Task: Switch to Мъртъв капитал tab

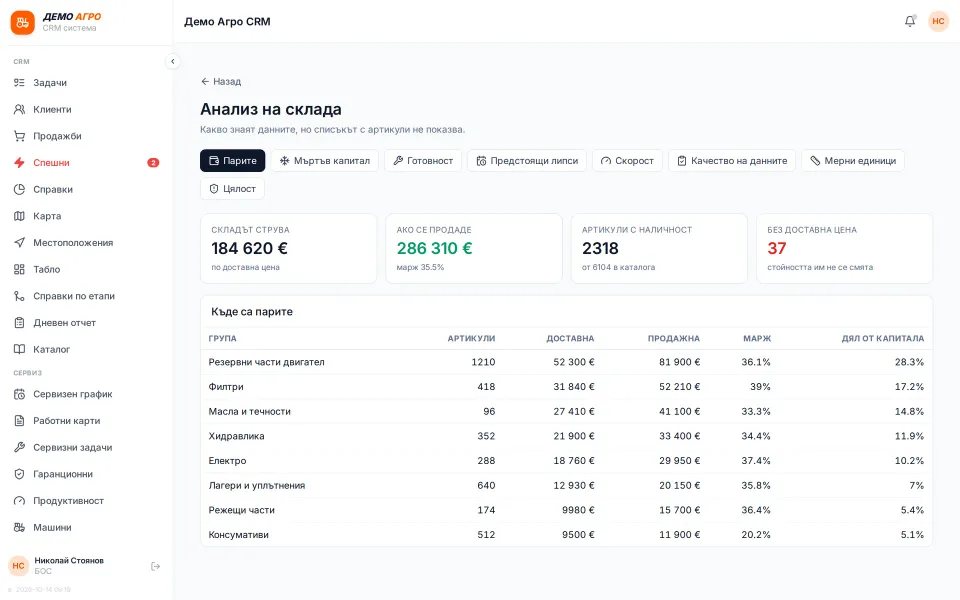Action: [324, 160]
